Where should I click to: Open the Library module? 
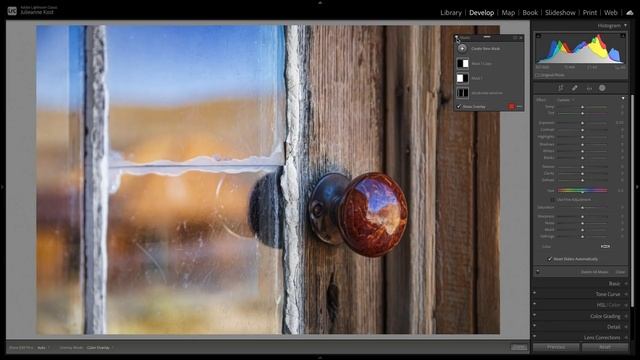pos(451,13)
